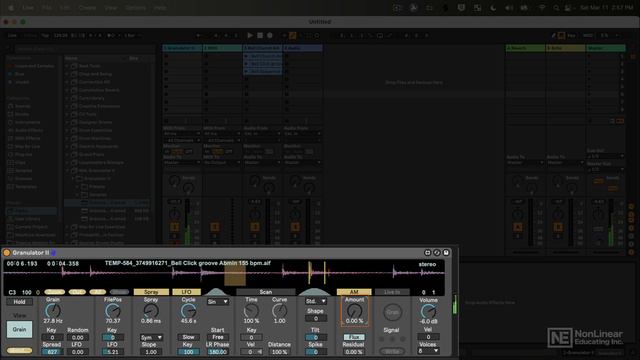This screenshot has height=360, width=640.
Task: Click the save preset disk icon in Granulator II
Action: (446, 253)
